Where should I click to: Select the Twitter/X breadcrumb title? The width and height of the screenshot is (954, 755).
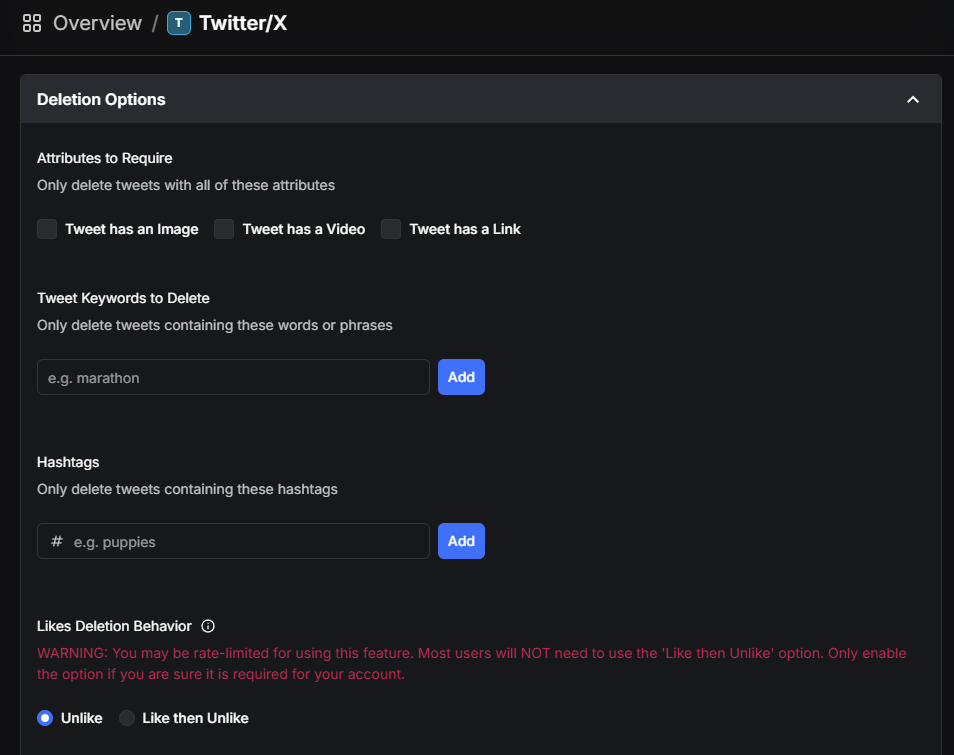pyautogui.click(x=243, y=23)
